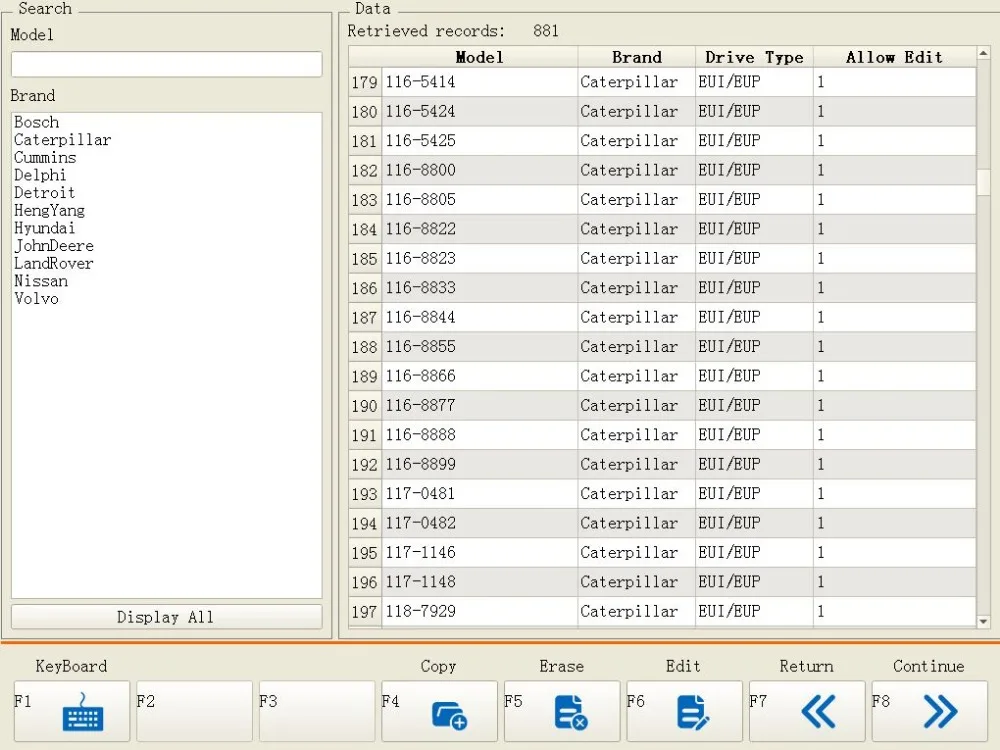Click the table vertical scrollbar thumb
The height and width of the screenshot is (750, 1000).
(x=983, y=183)
